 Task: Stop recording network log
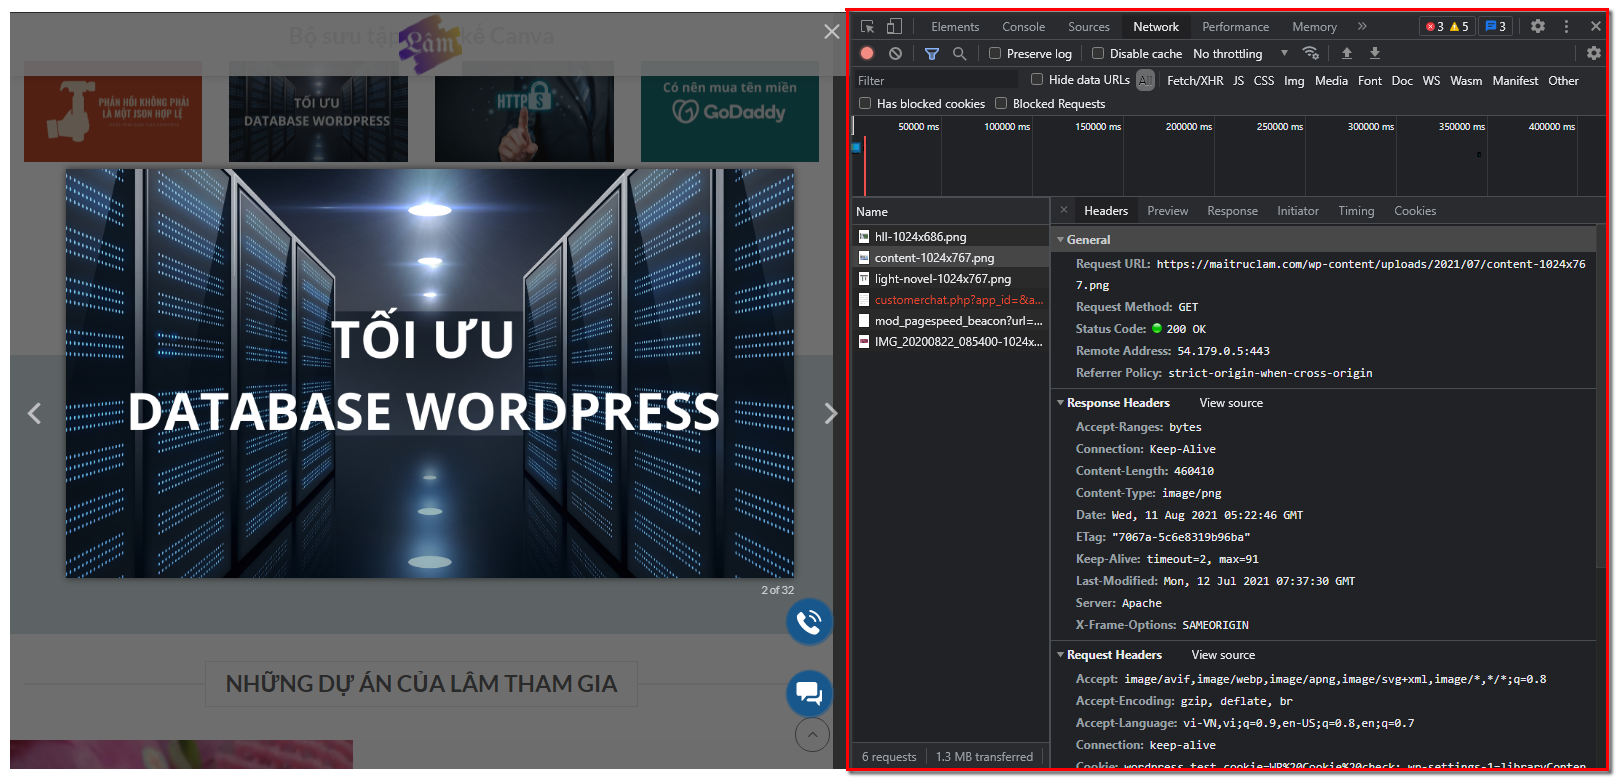[867, 54]
